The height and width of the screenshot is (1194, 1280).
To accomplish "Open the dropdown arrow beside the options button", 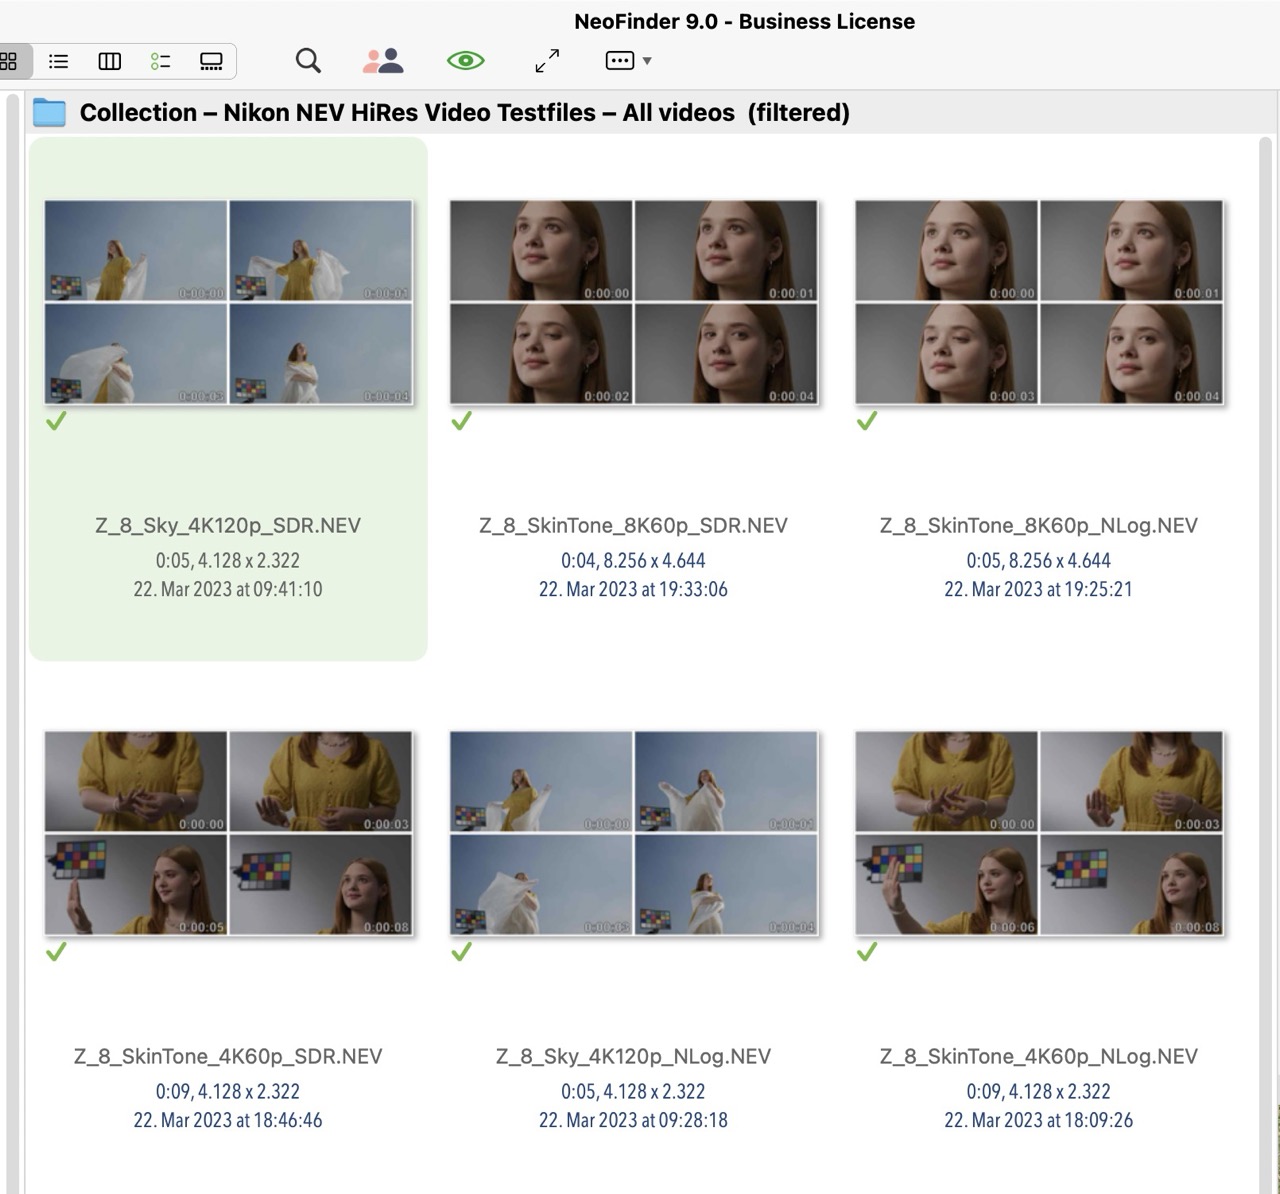I will (647, 61).
